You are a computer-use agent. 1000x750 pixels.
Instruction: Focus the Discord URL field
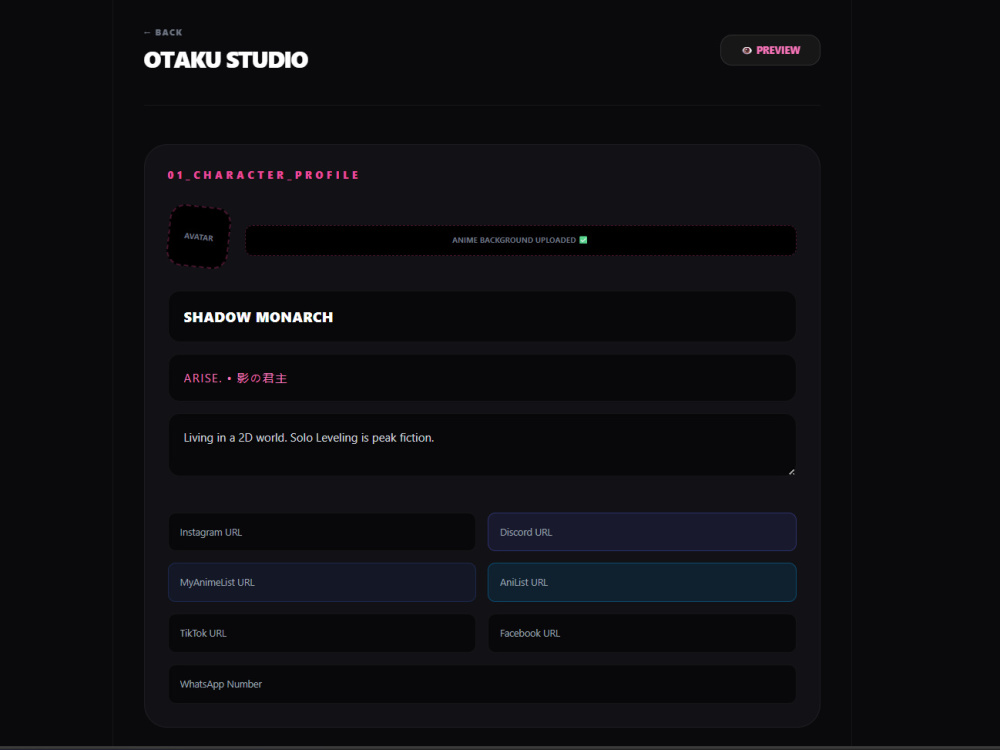pyautogui.click(x=642, y=532)
